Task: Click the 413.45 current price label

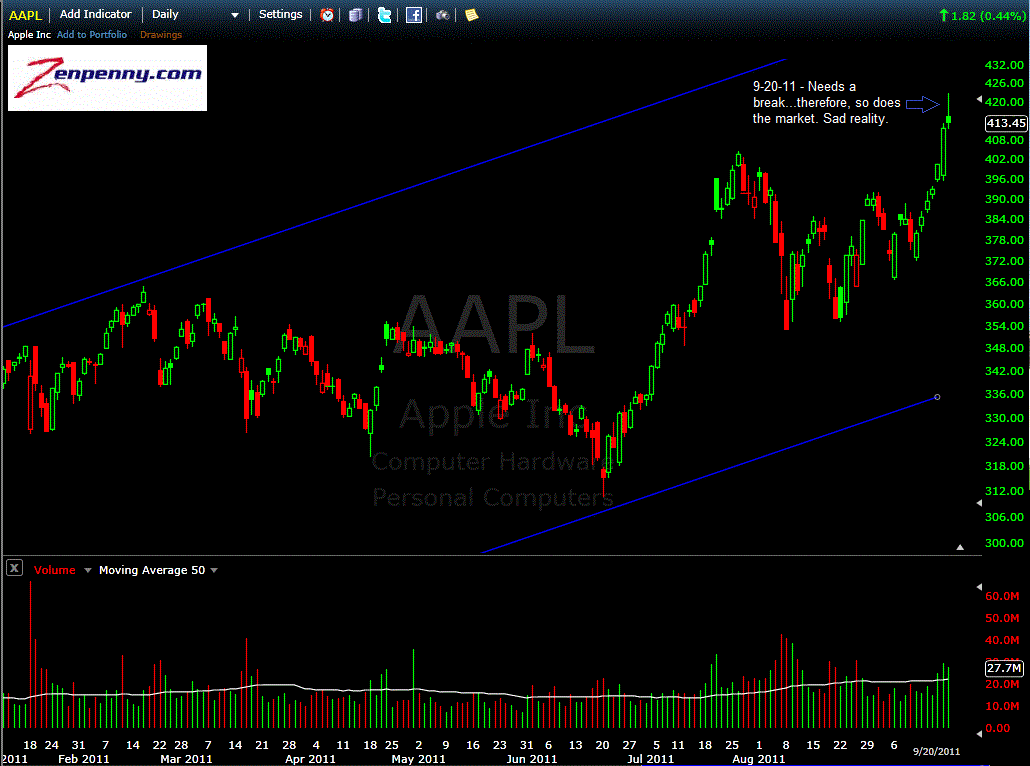Action: [1006, 123]
